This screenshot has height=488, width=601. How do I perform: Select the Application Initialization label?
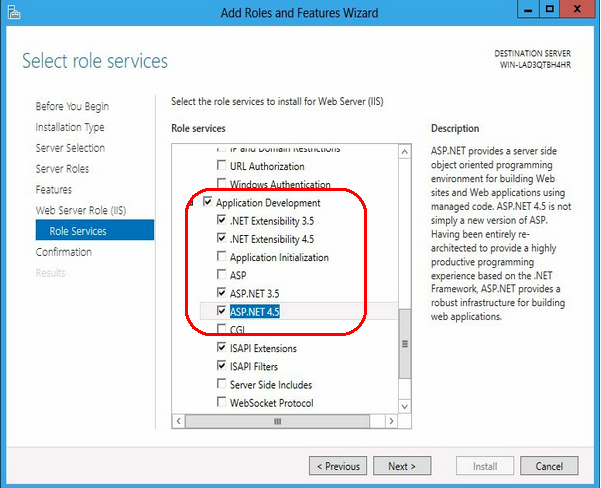click(279, 257)
